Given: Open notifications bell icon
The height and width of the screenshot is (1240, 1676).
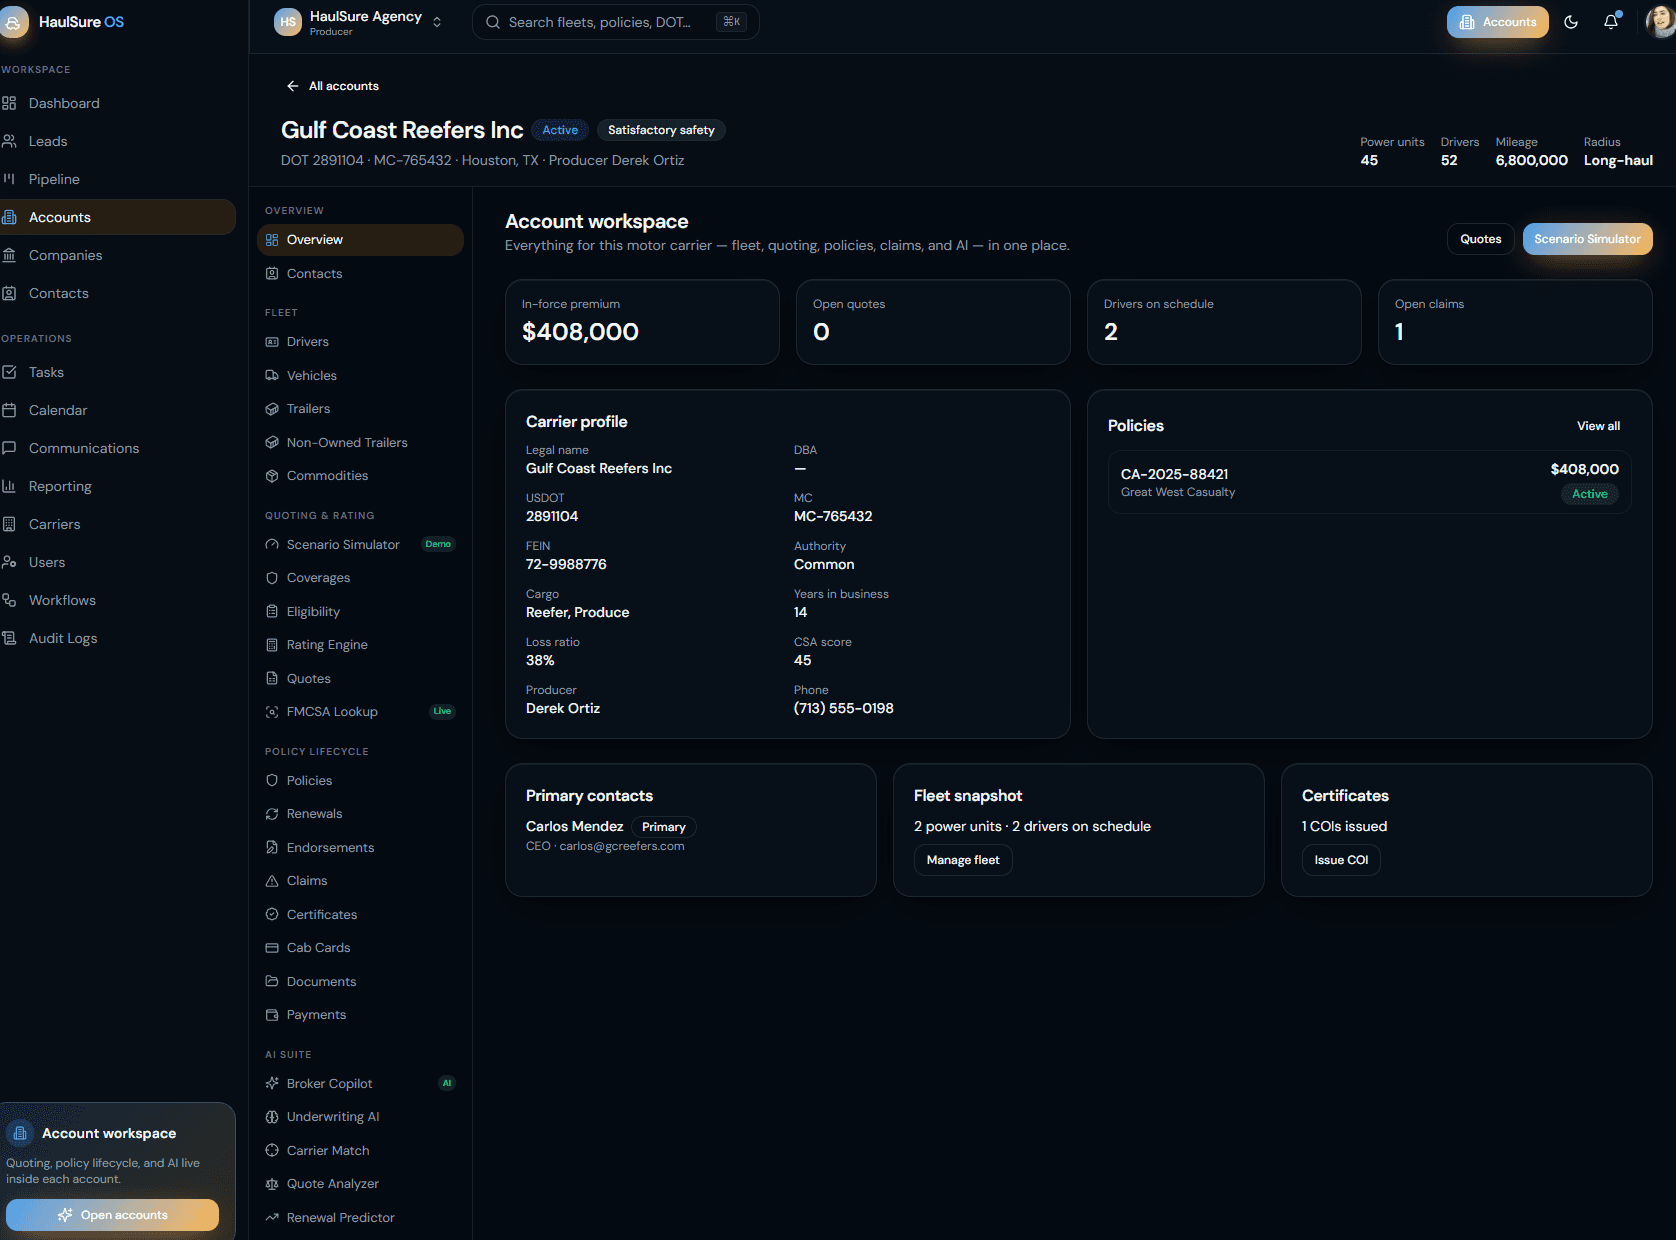Looking at the screenshot, I should 1611,22.
